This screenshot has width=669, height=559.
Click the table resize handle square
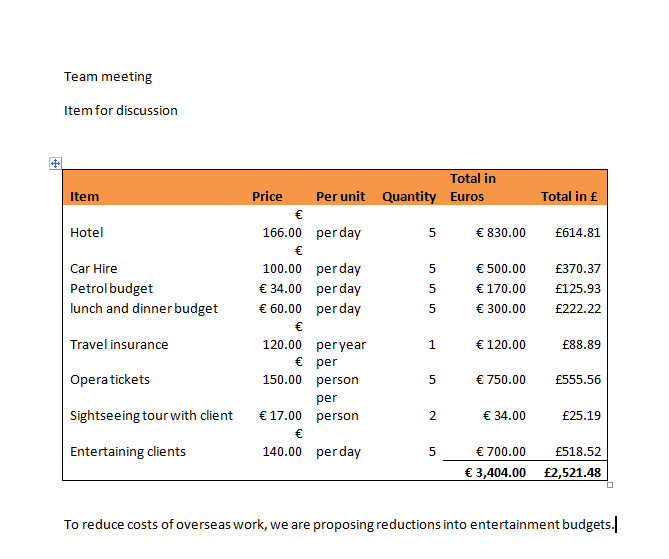[x=610, y=485]
